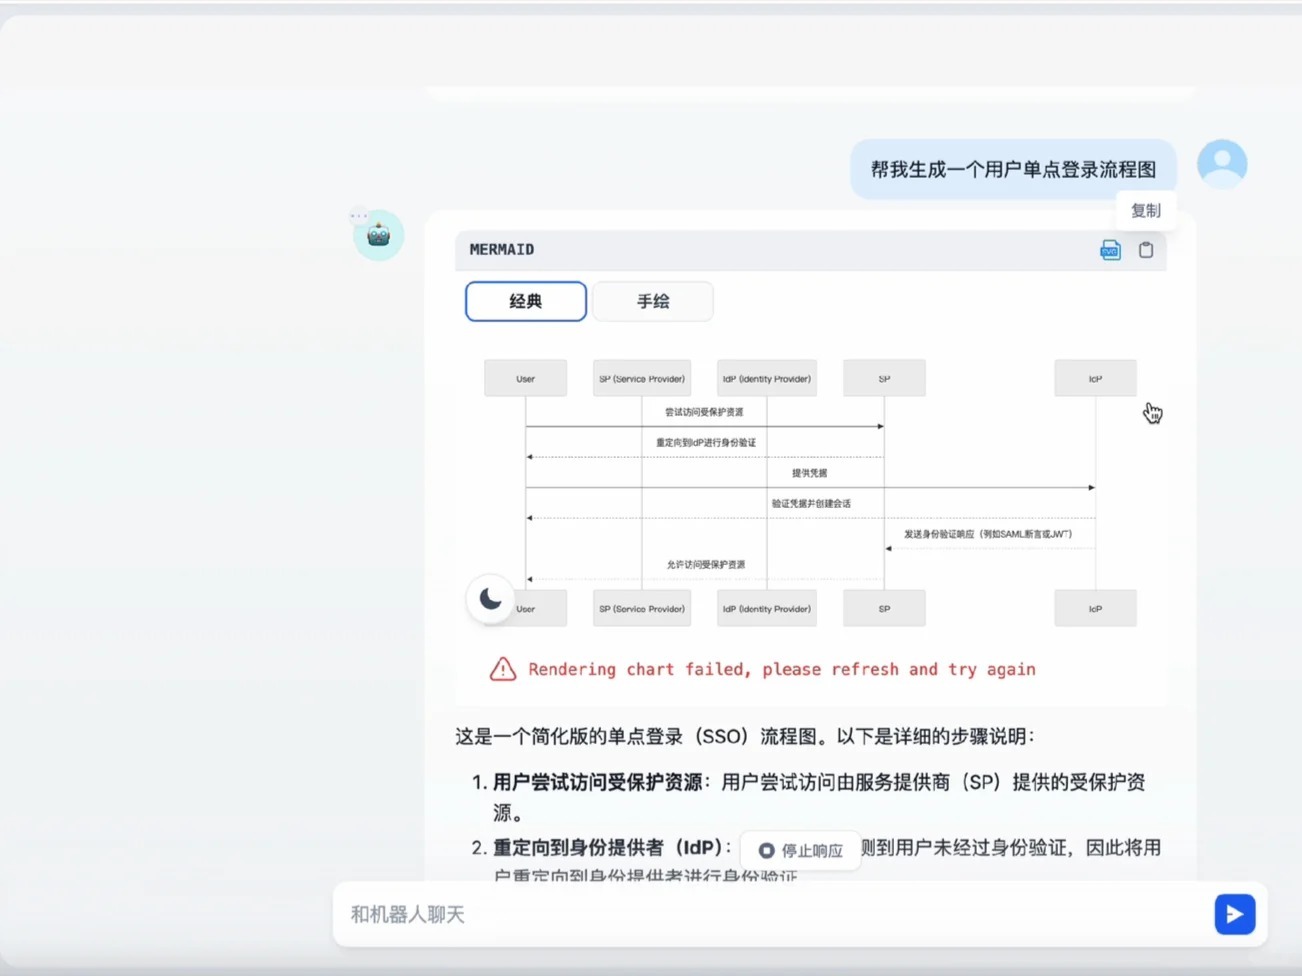Switch to the 经典 diagram style
The height and width of the screenshot is (976, 1302).
(x=525, y=301)
